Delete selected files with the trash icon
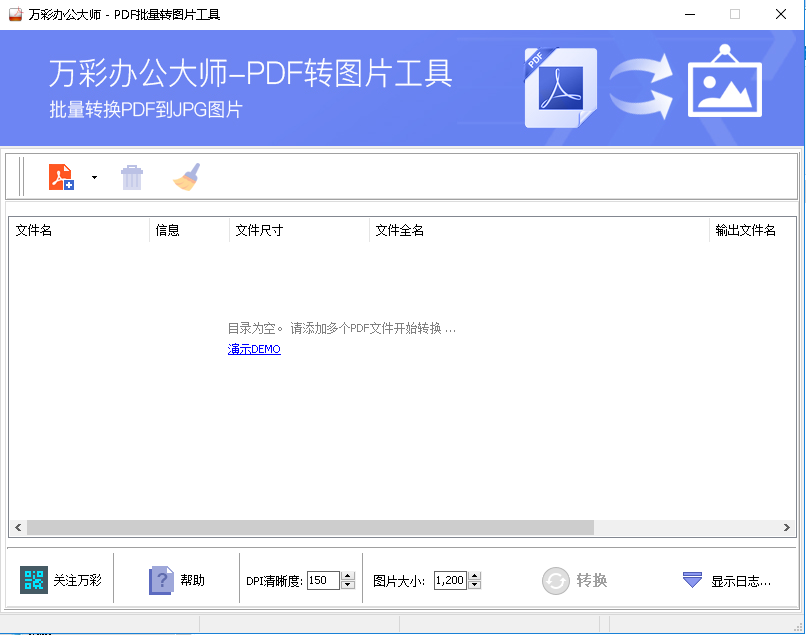Viewport: 806px width, 635px height. point(131,176)
